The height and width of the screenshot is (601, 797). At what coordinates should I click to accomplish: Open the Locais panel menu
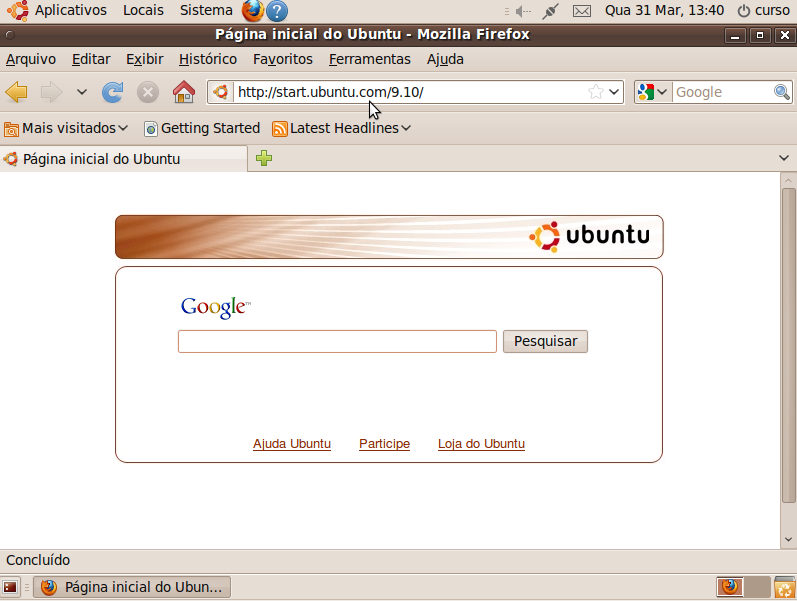pos(143,10)
